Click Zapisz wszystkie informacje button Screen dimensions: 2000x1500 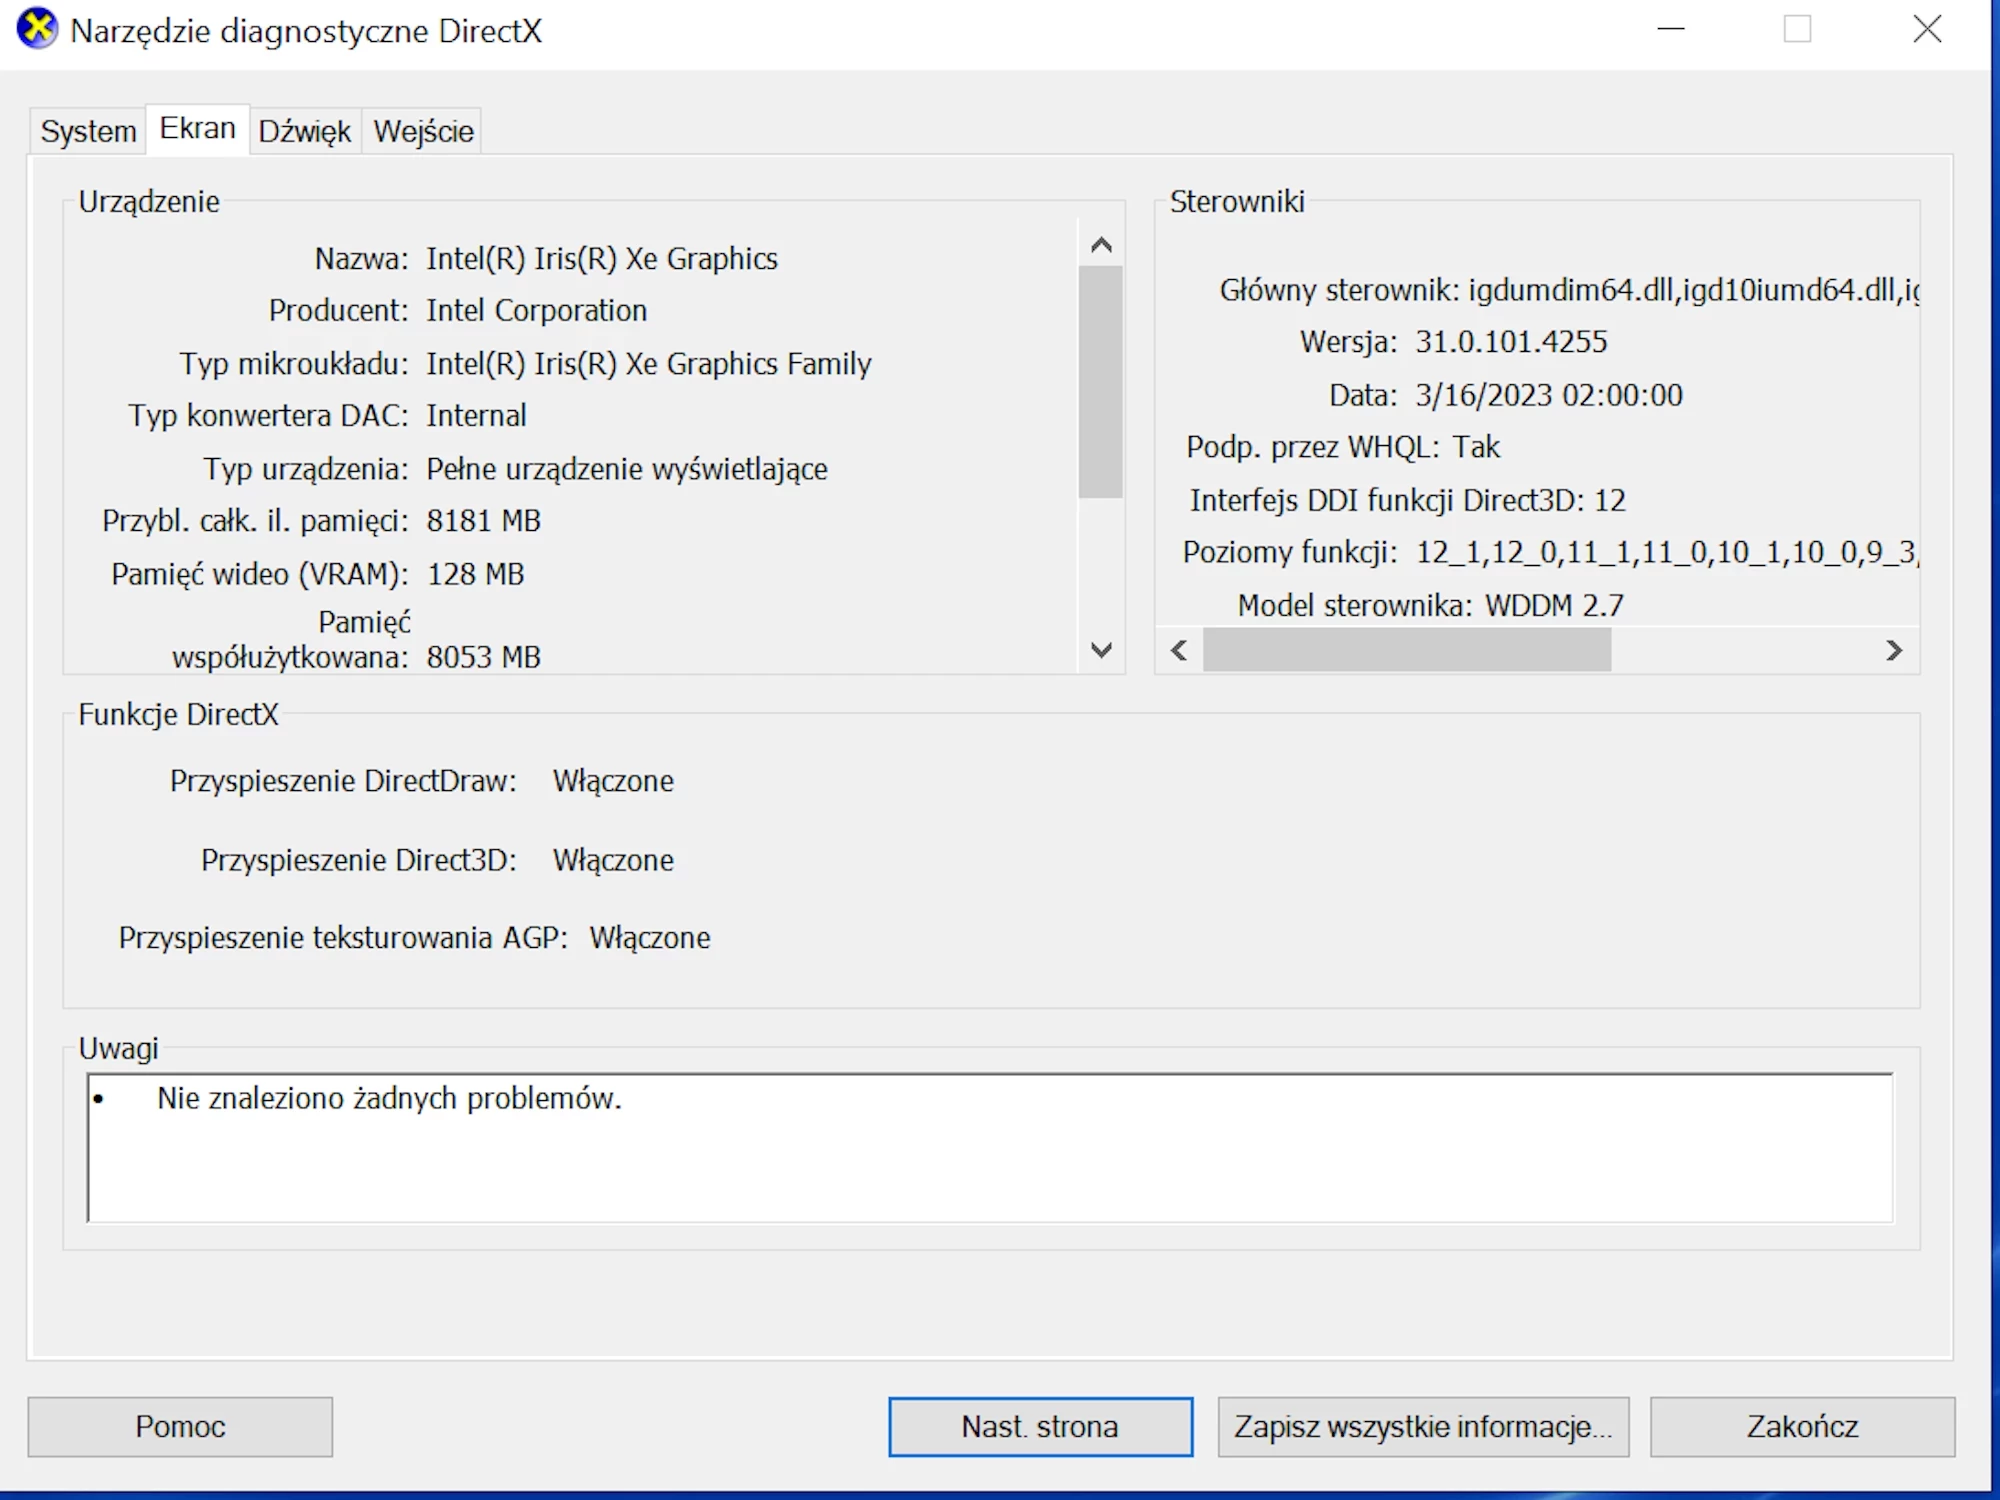click(1422, 1426)
